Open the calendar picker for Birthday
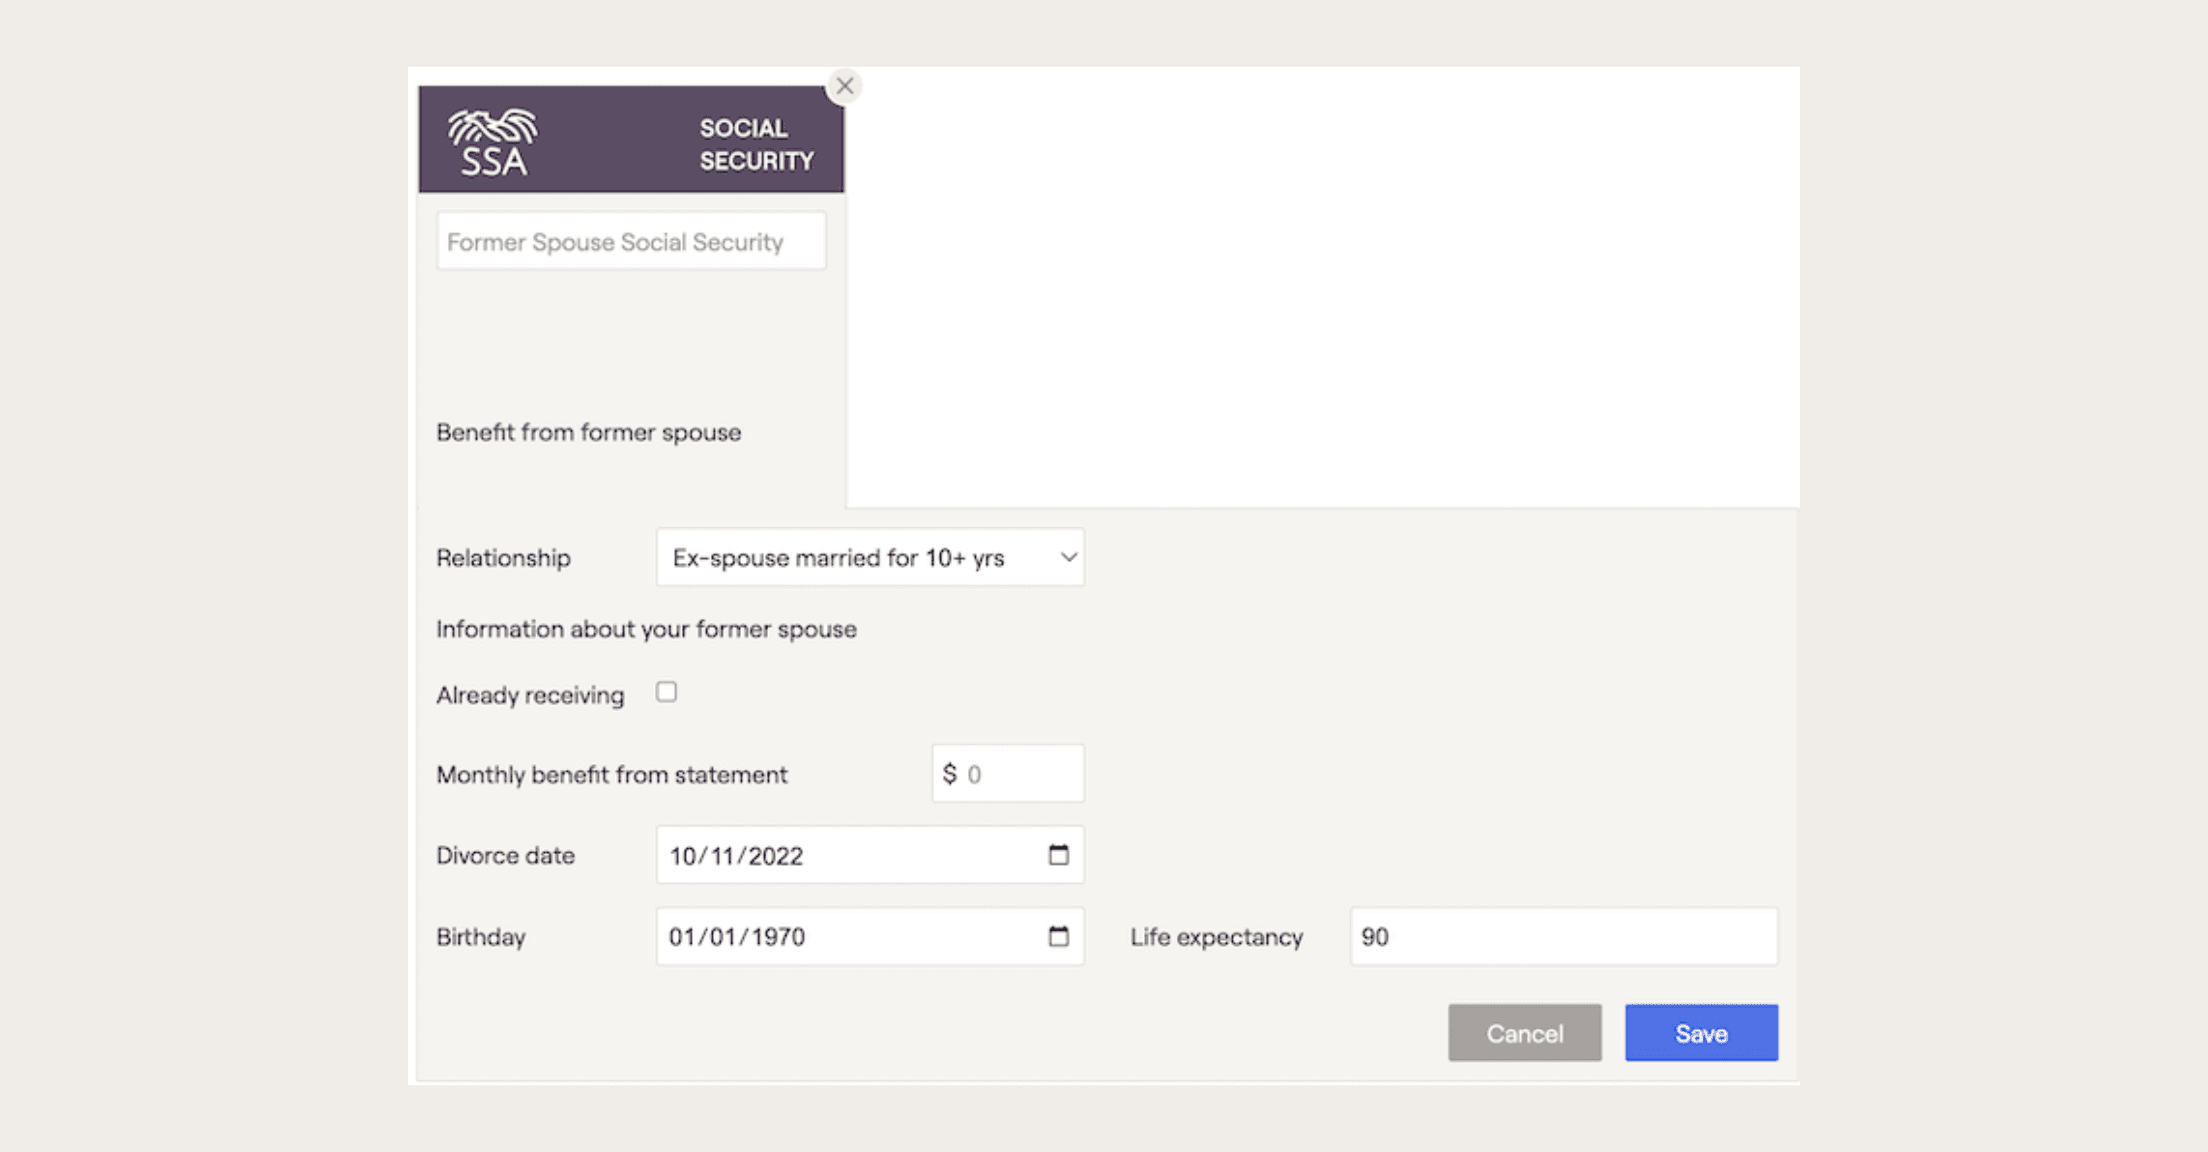Viewport: 2208px width, 1152px height. point(1058,936)
